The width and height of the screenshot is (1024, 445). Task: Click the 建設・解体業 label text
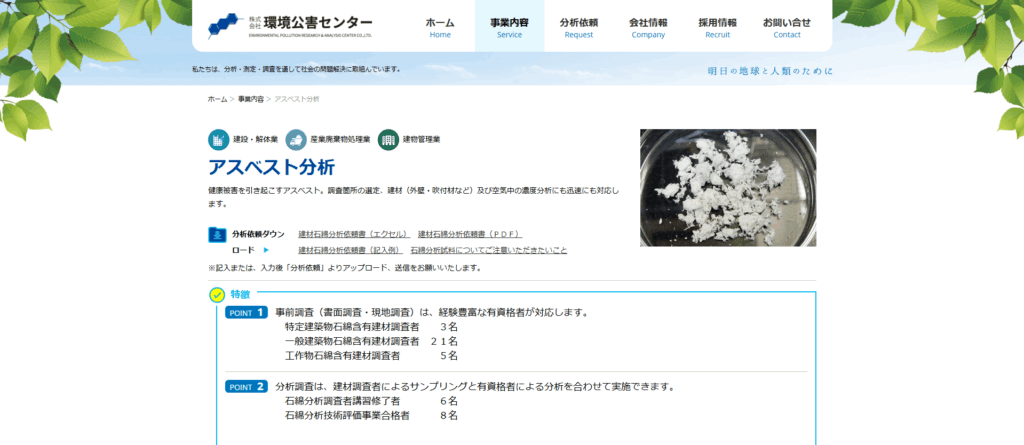pyautogui.click(x=255, y=140)
